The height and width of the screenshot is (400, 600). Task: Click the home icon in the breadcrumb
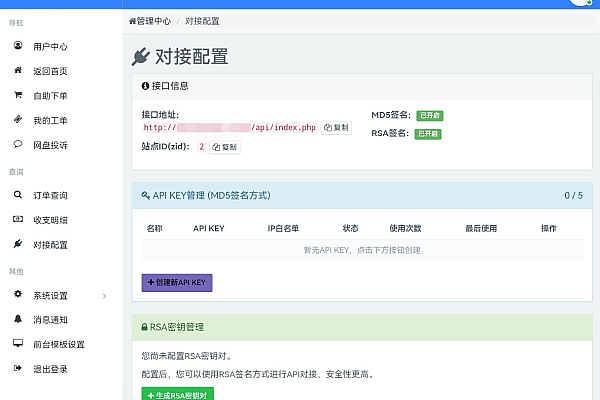132,21
